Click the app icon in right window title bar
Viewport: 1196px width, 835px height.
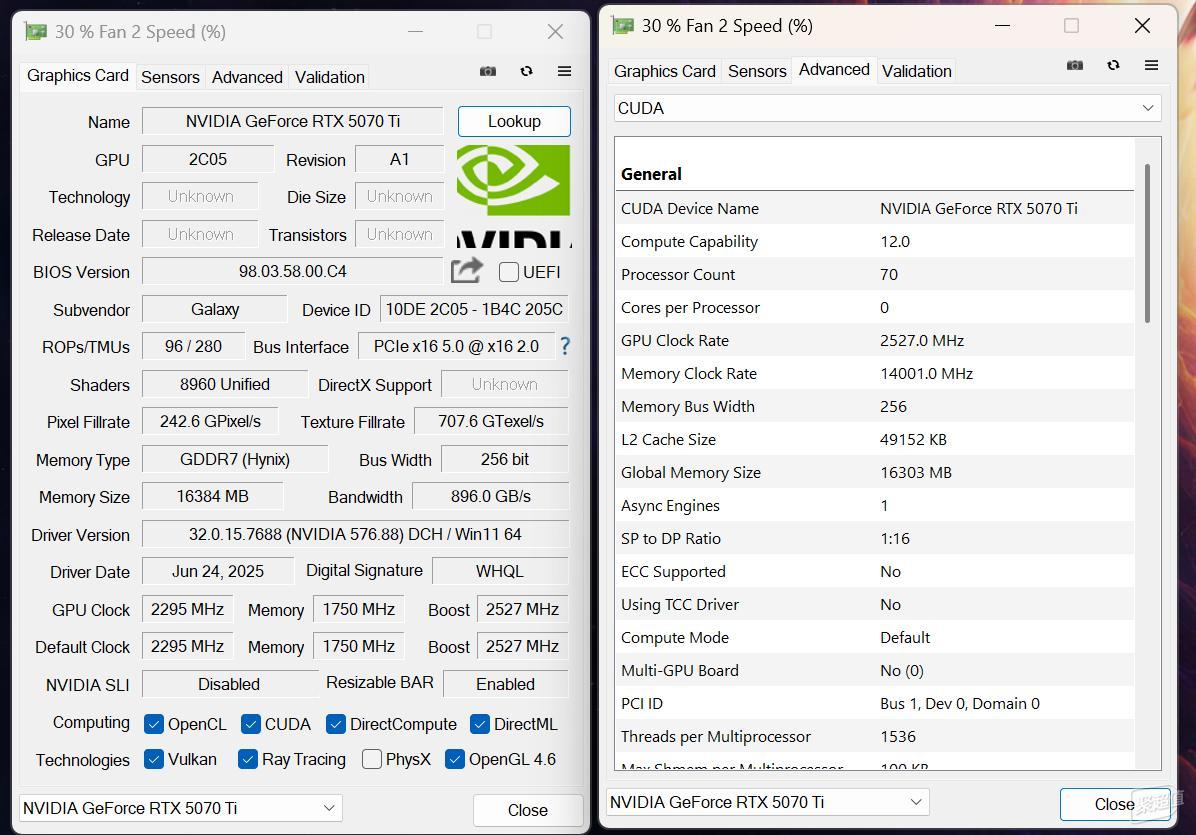(623, 25)
